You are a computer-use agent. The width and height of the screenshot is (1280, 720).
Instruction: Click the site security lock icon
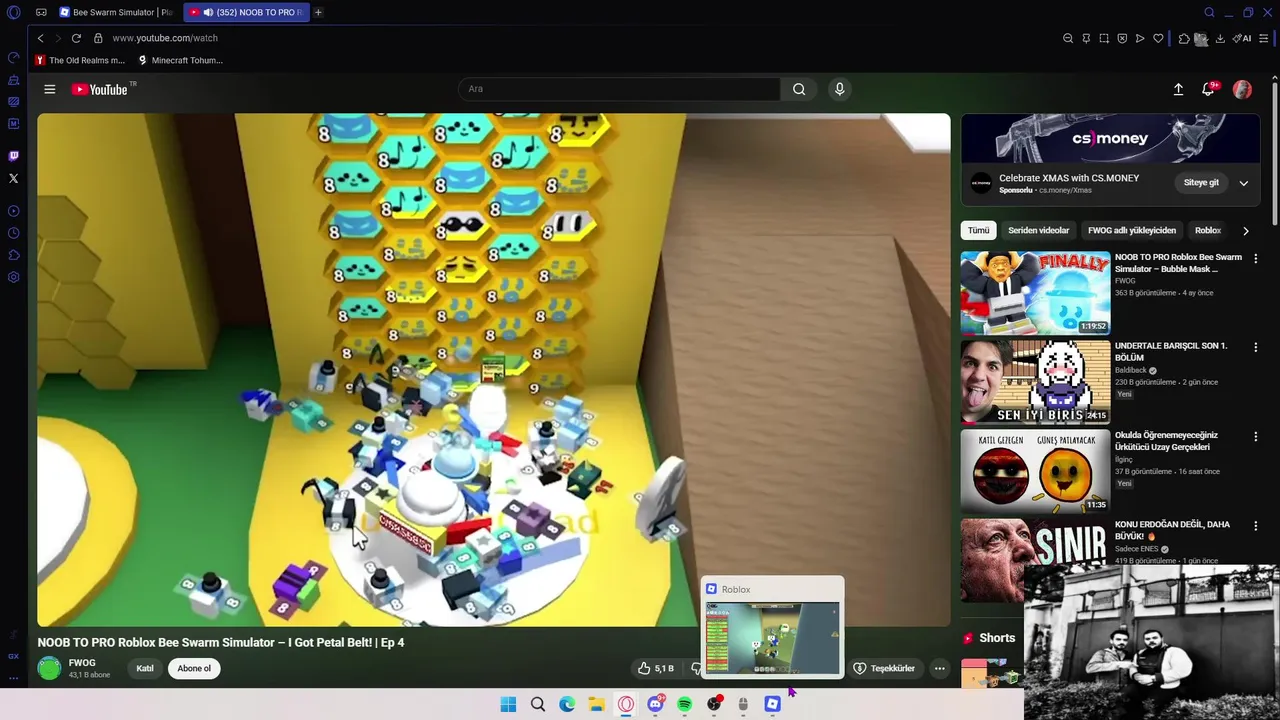pyautogui.click(x=98, y=38)
